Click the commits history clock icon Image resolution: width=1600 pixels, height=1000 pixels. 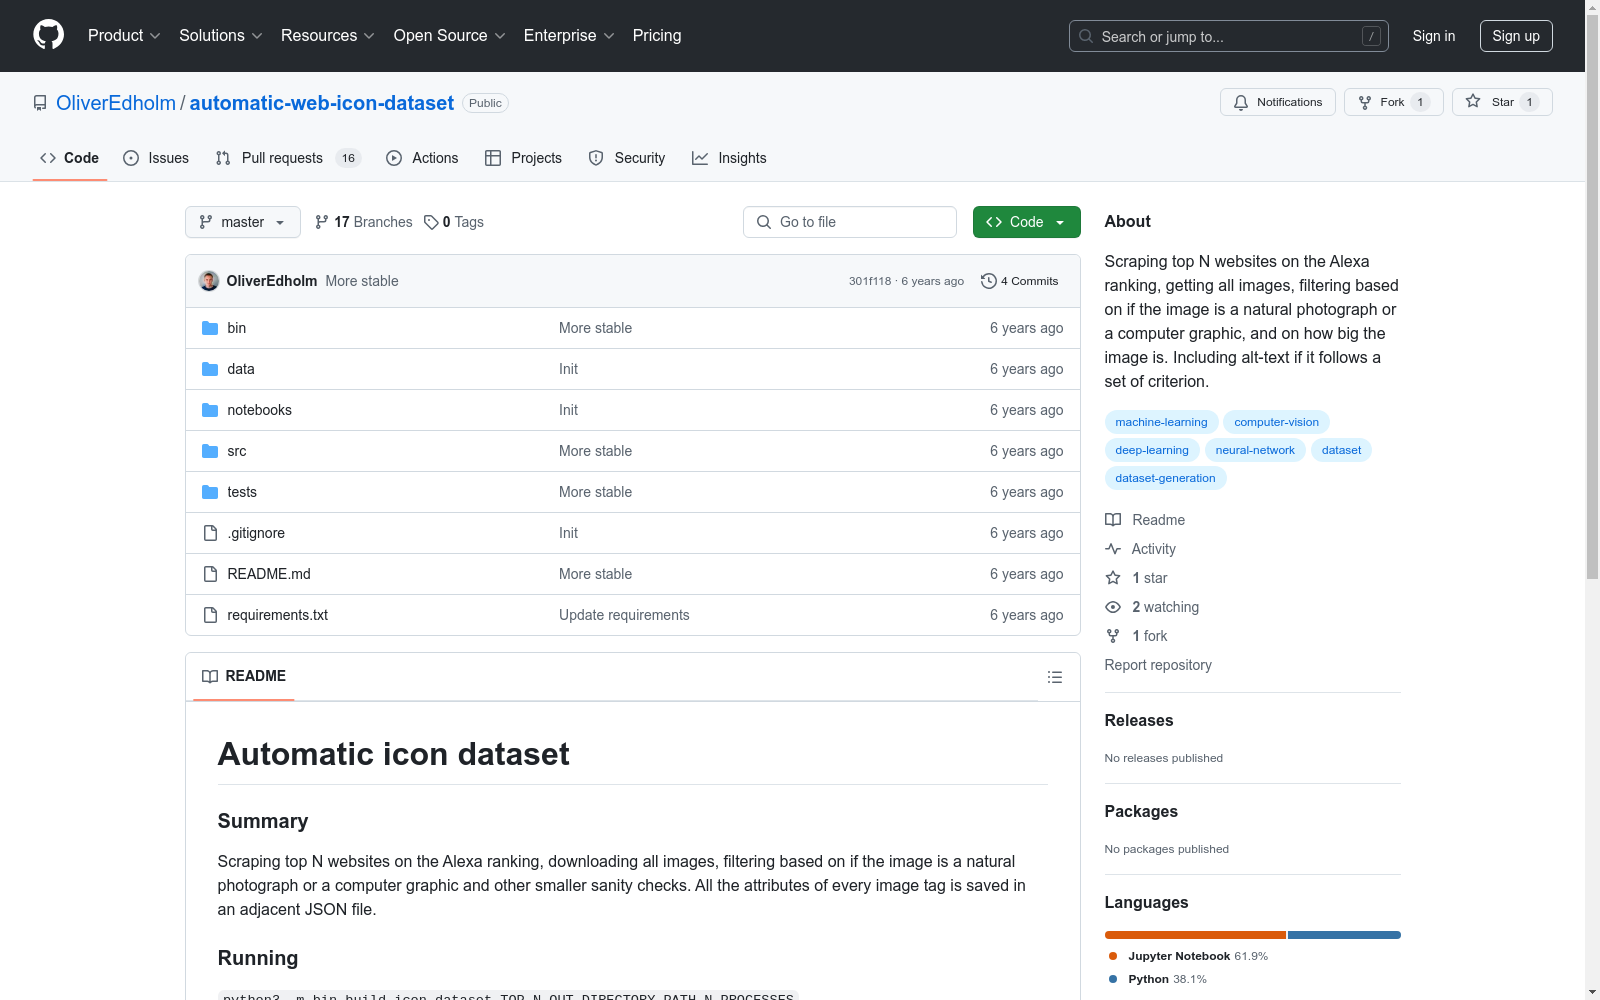pyautogui.click(x=989, y=281)
